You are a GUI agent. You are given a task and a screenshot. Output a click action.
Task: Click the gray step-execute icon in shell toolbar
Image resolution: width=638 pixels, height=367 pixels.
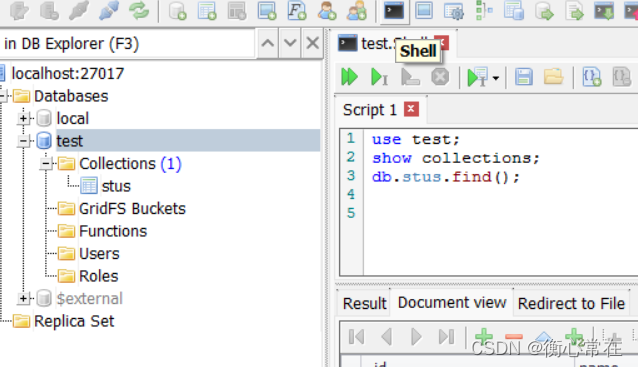[410, 77]
